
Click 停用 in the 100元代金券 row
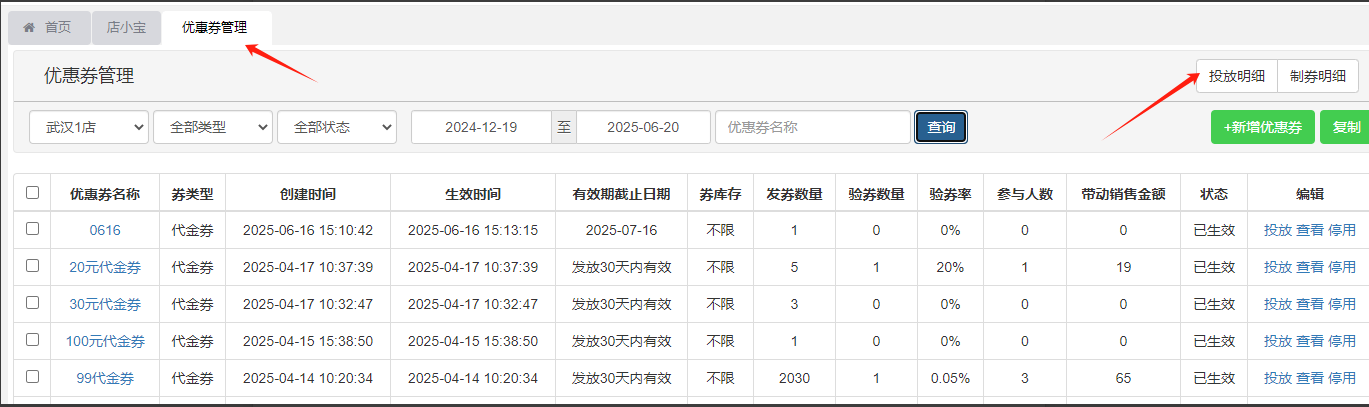[x=1342, y=341]
